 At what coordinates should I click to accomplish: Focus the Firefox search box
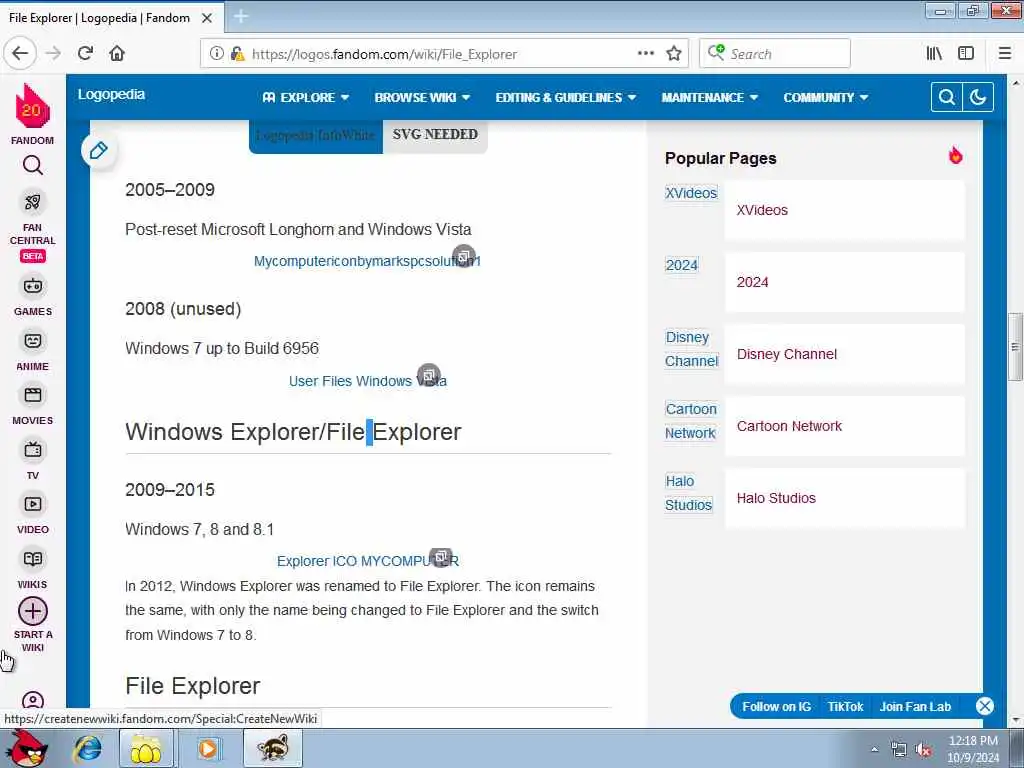775,54
